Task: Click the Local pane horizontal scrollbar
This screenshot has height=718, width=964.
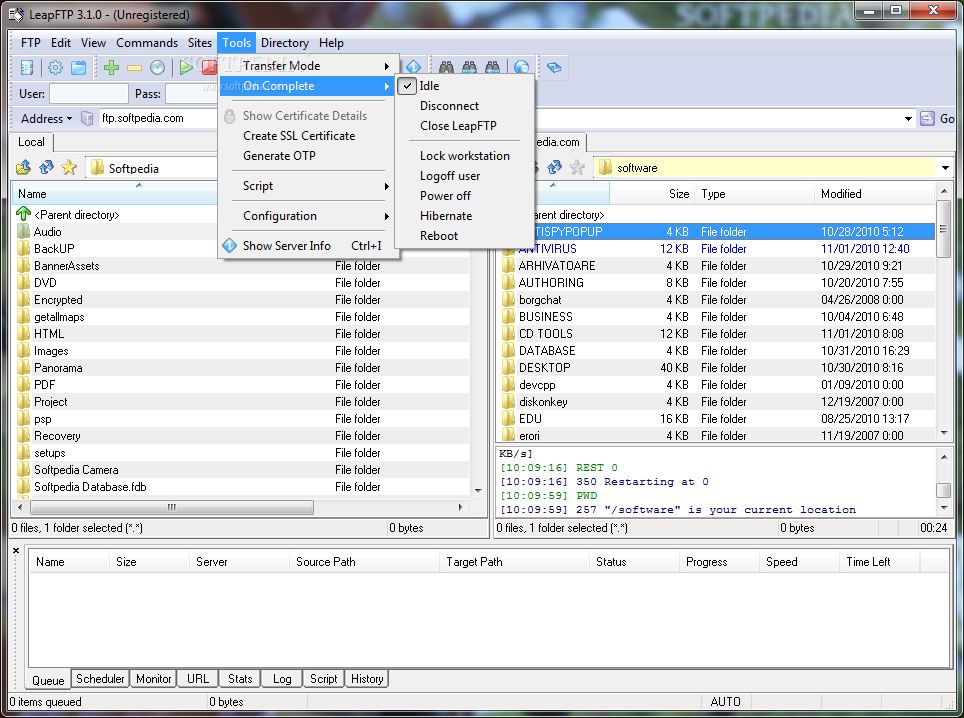Action: pos(172,507)
